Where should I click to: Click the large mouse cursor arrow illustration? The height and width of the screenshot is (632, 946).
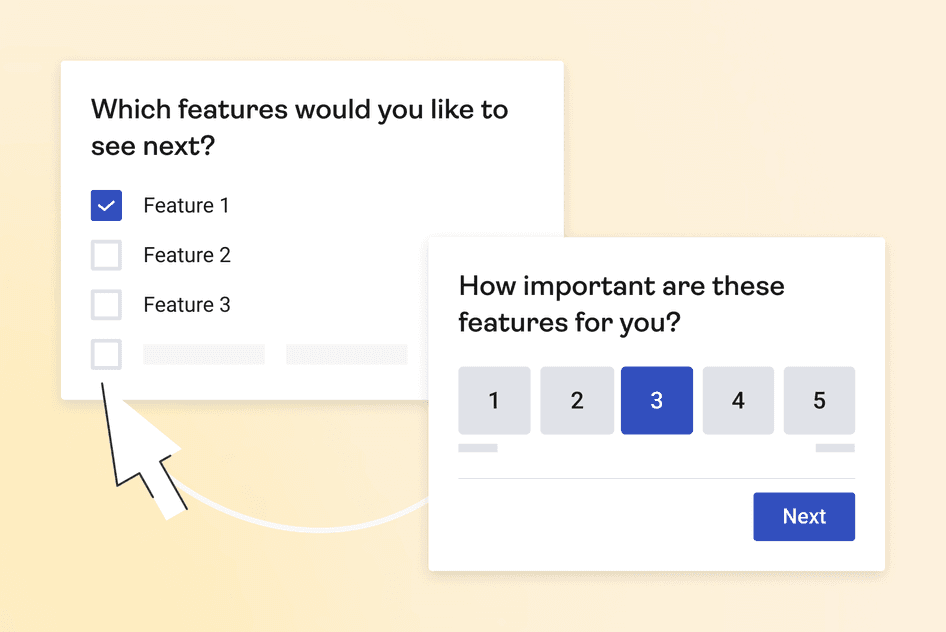point(143,457)
